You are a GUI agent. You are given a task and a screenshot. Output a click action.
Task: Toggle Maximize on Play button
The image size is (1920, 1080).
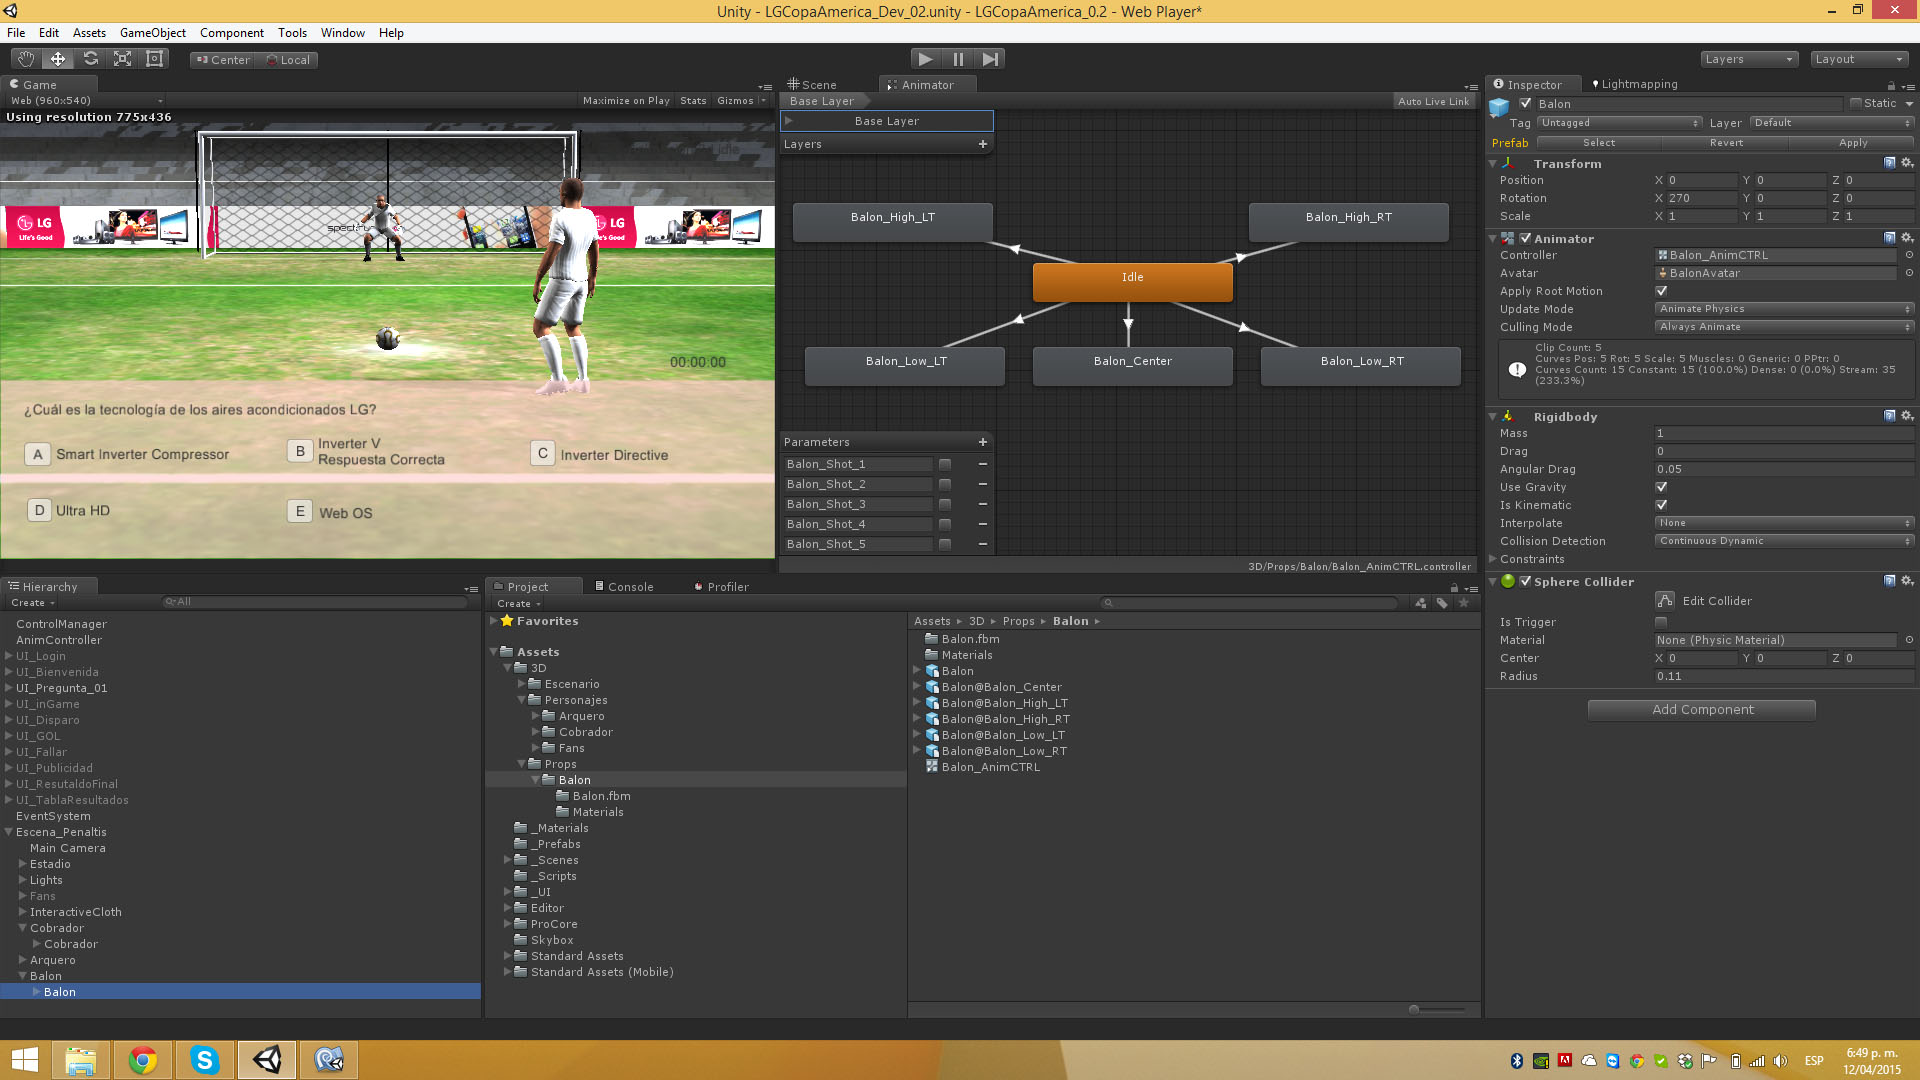click(626, 101)
